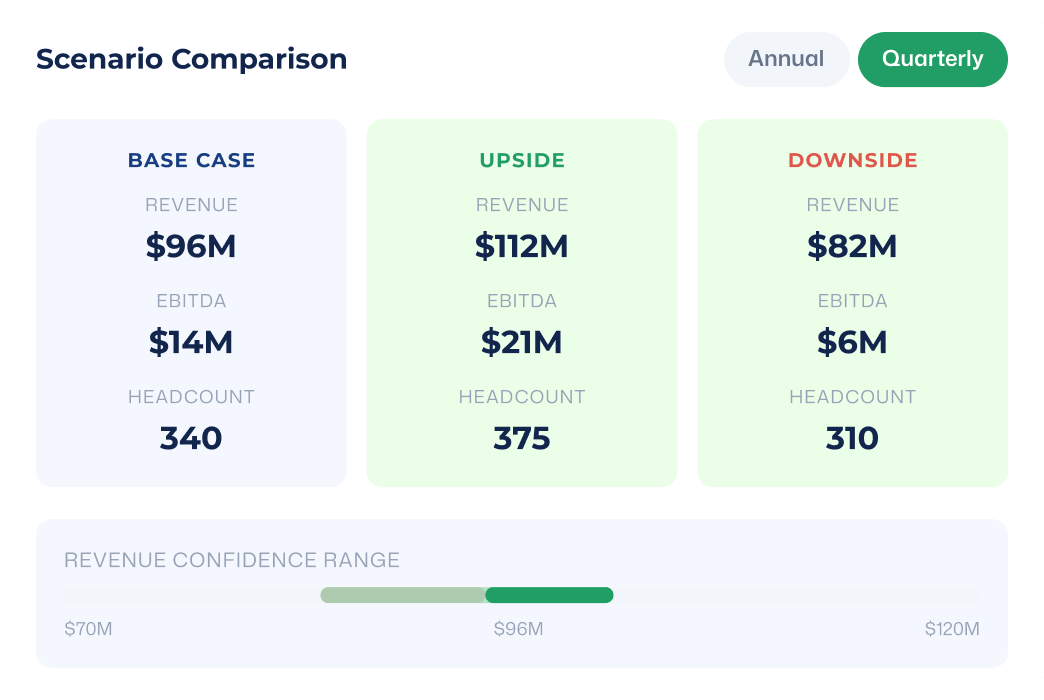Click the $120M range maximum label
The width and height of the screenshot is (1044, 700).
(952, 629)
